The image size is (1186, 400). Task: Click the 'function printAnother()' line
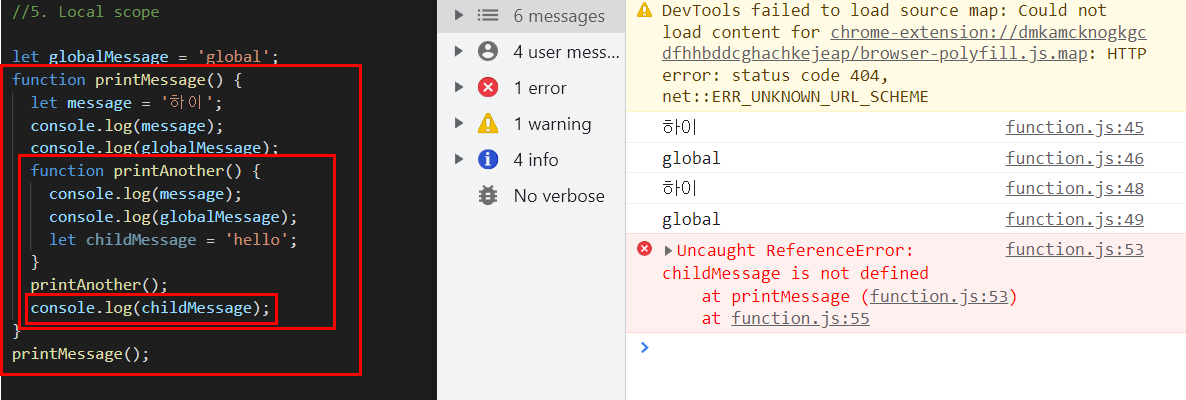point(144,171)
